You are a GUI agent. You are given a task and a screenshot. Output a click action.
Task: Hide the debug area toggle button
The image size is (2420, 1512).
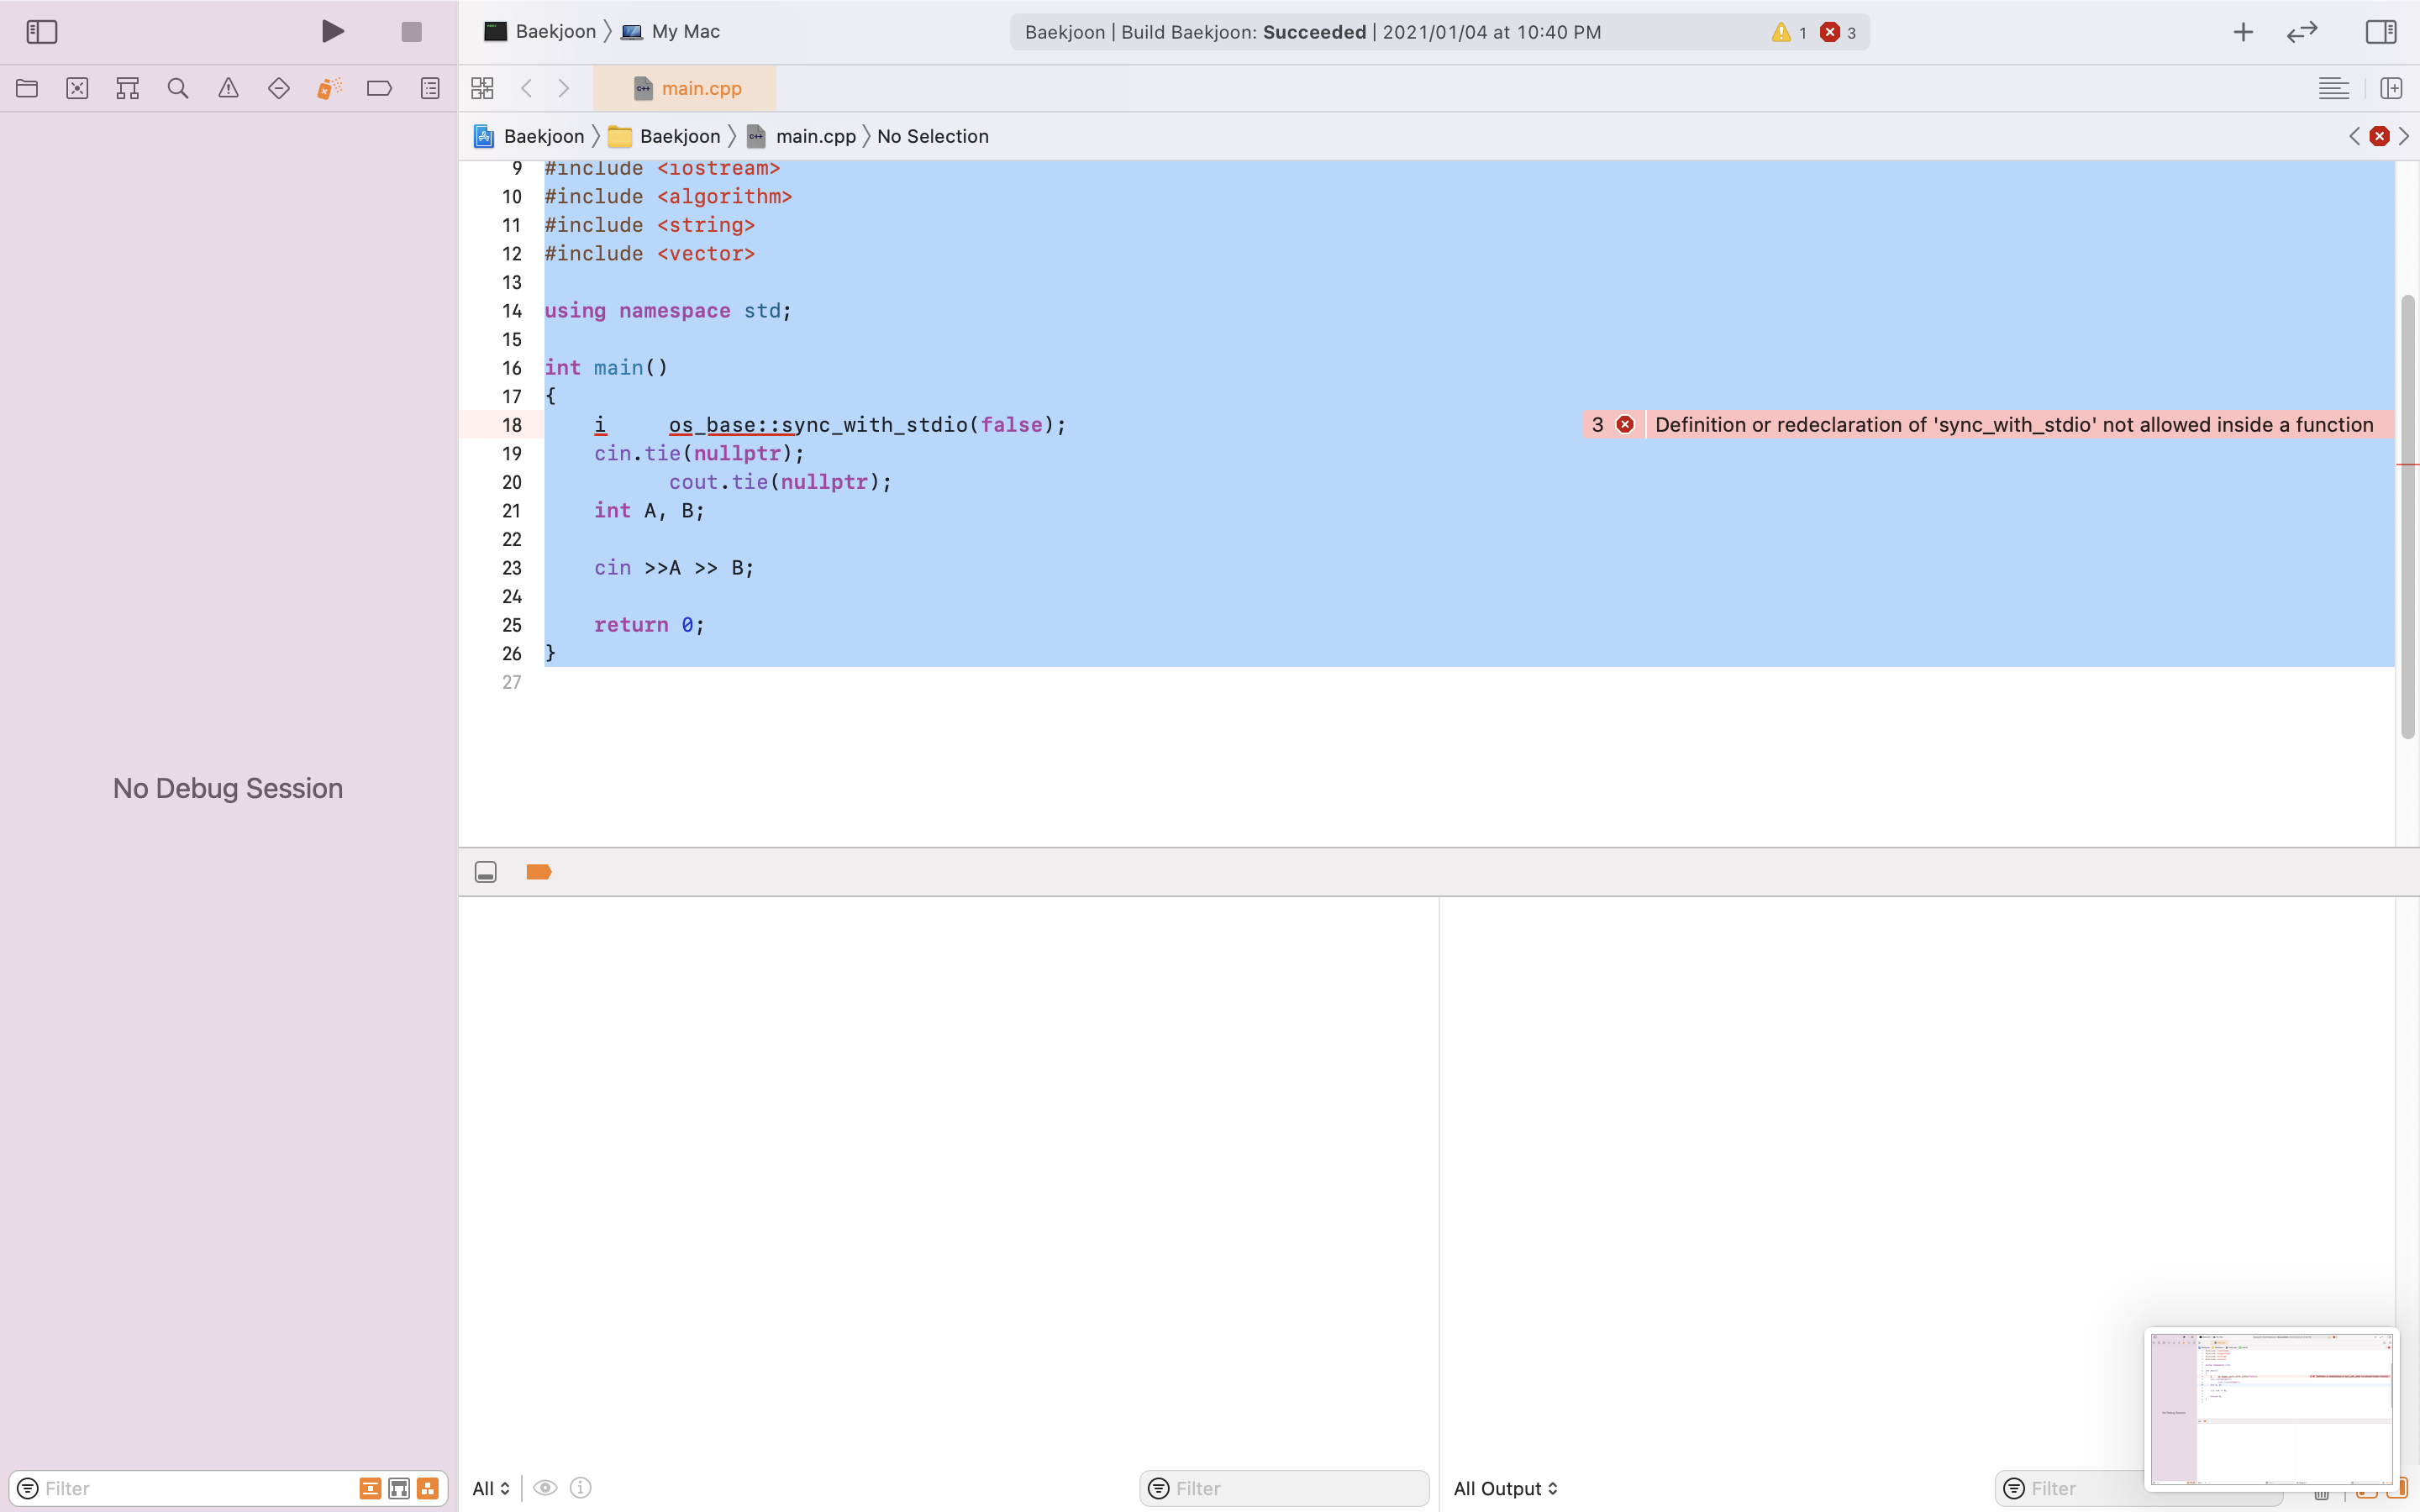(486, 872)
